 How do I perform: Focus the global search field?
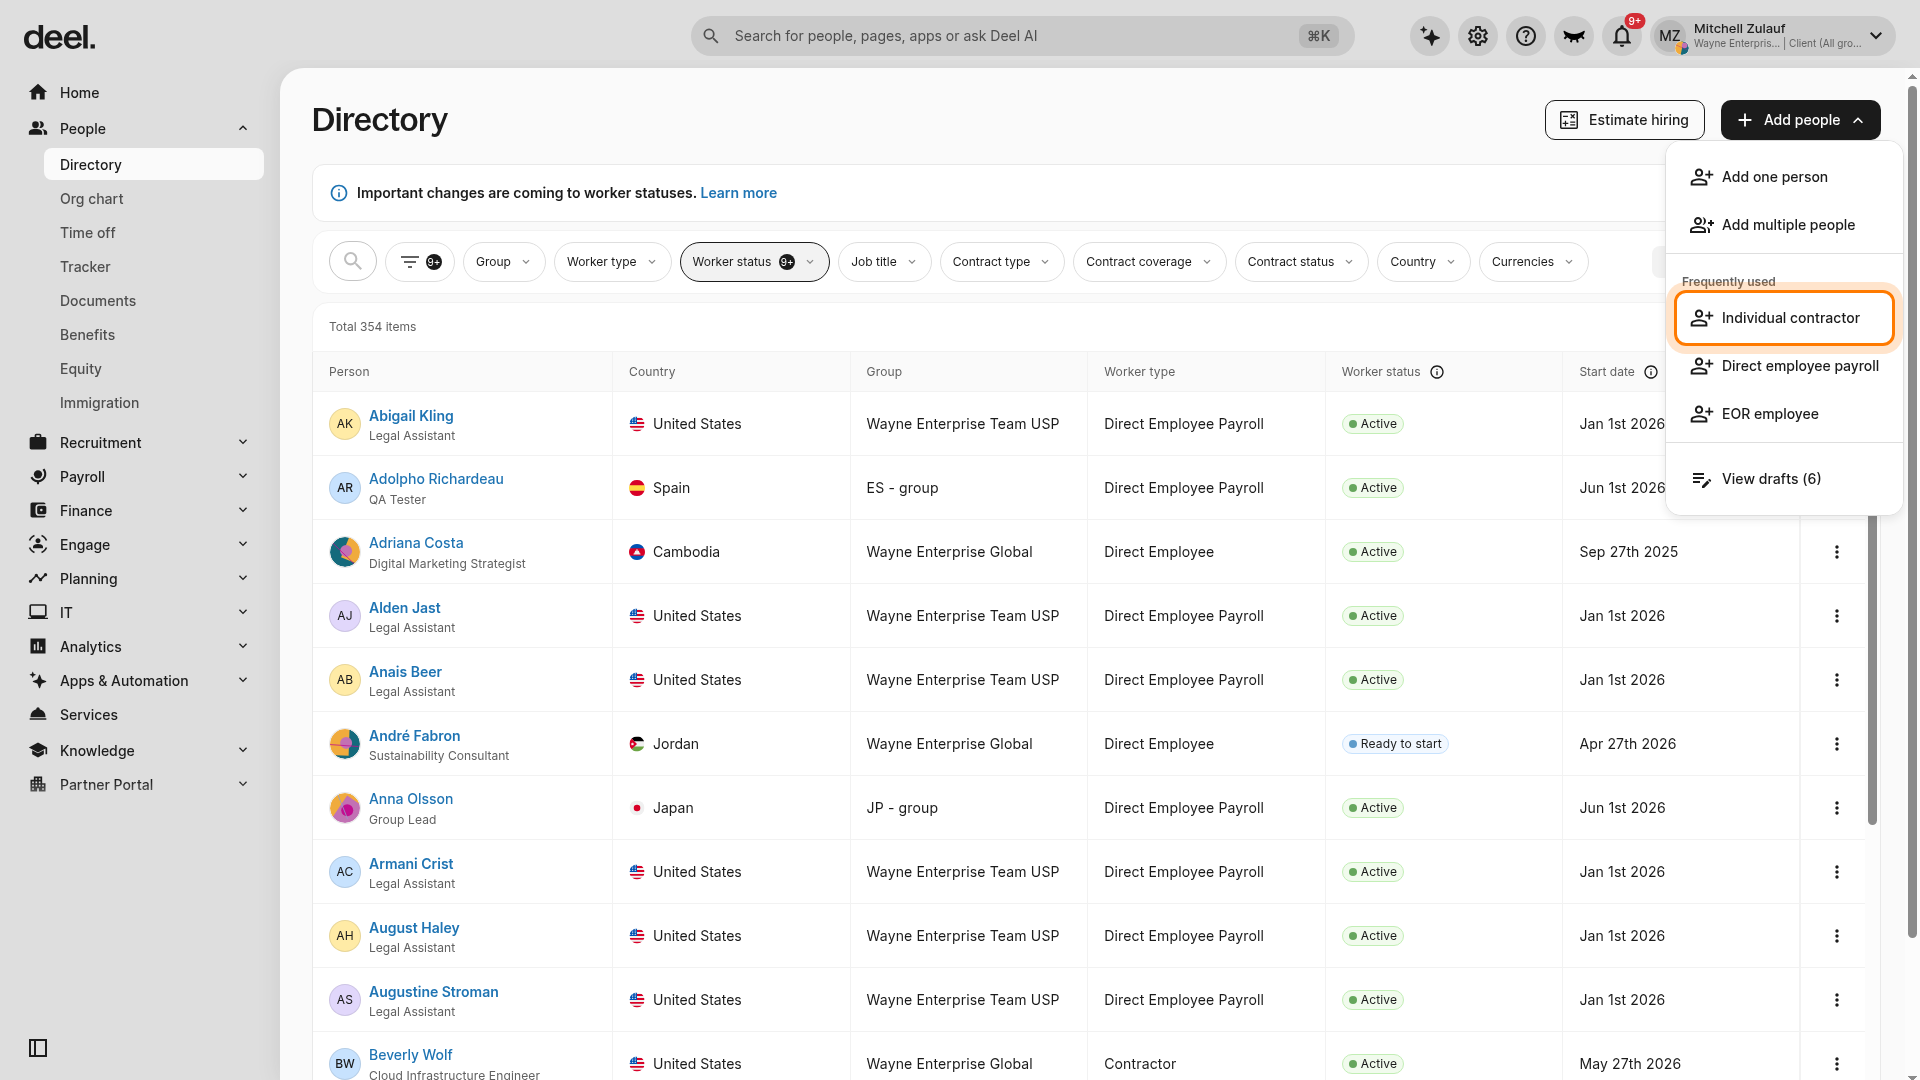(1022, 36)
